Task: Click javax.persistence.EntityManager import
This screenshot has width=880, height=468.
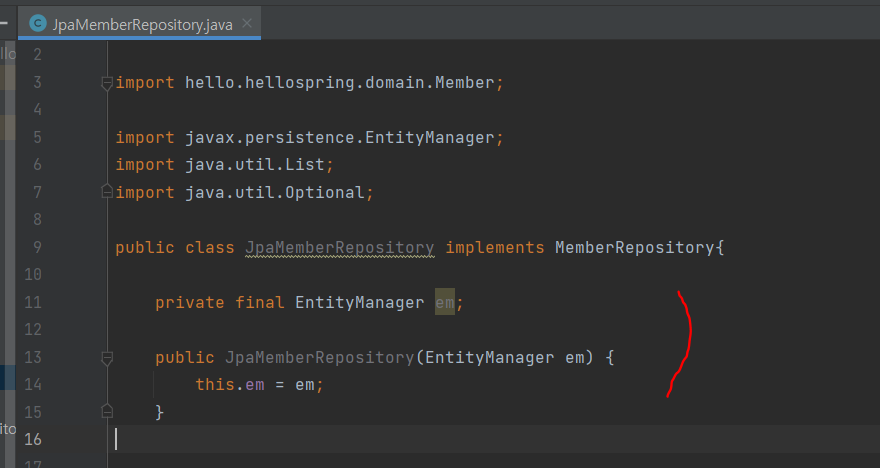Action: [x=340, y=137]
